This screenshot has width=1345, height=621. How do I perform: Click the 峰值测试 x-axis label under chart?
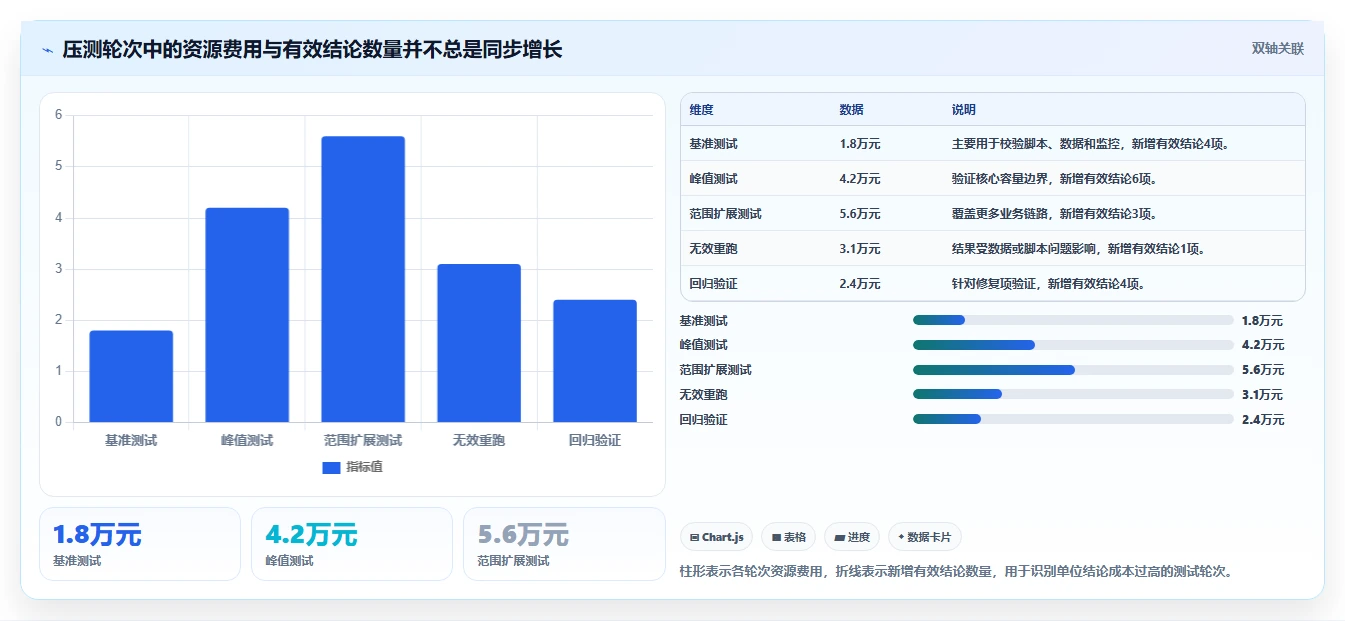[247, 440]
